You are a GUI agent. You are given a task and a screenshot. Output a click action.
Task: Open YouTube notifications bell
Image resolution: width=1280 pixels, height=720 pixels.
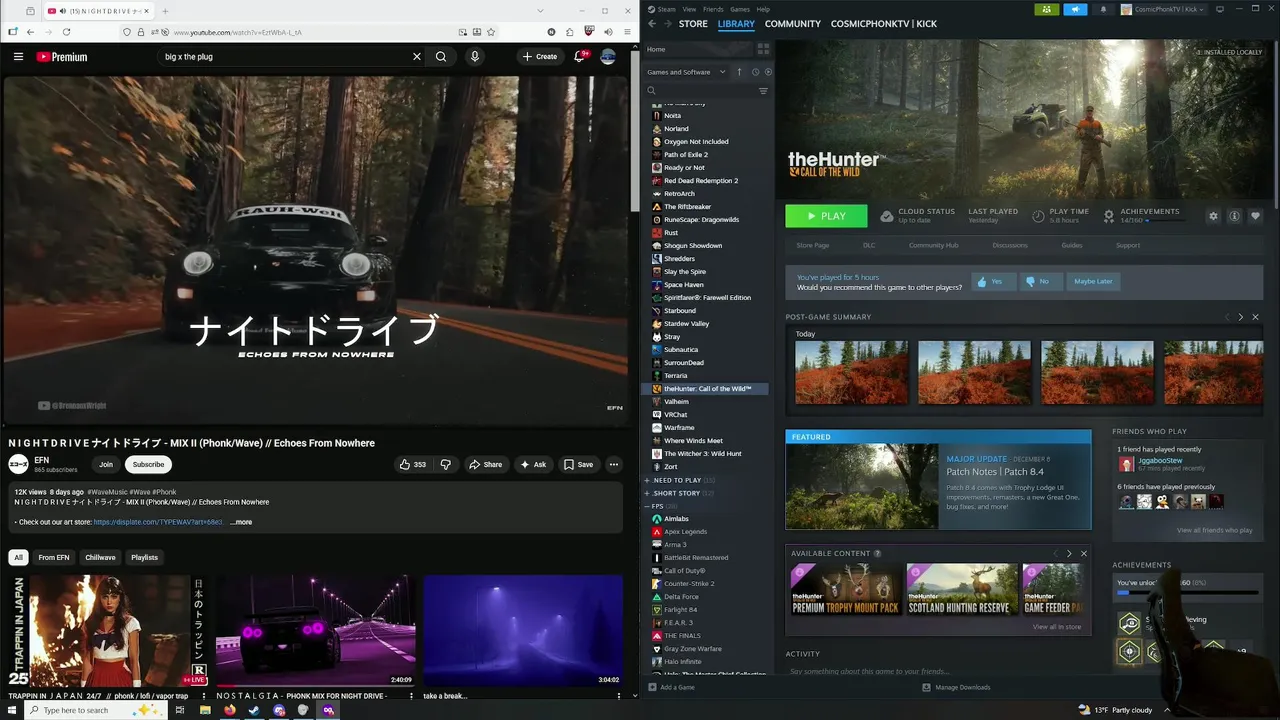tap(580, 57)
